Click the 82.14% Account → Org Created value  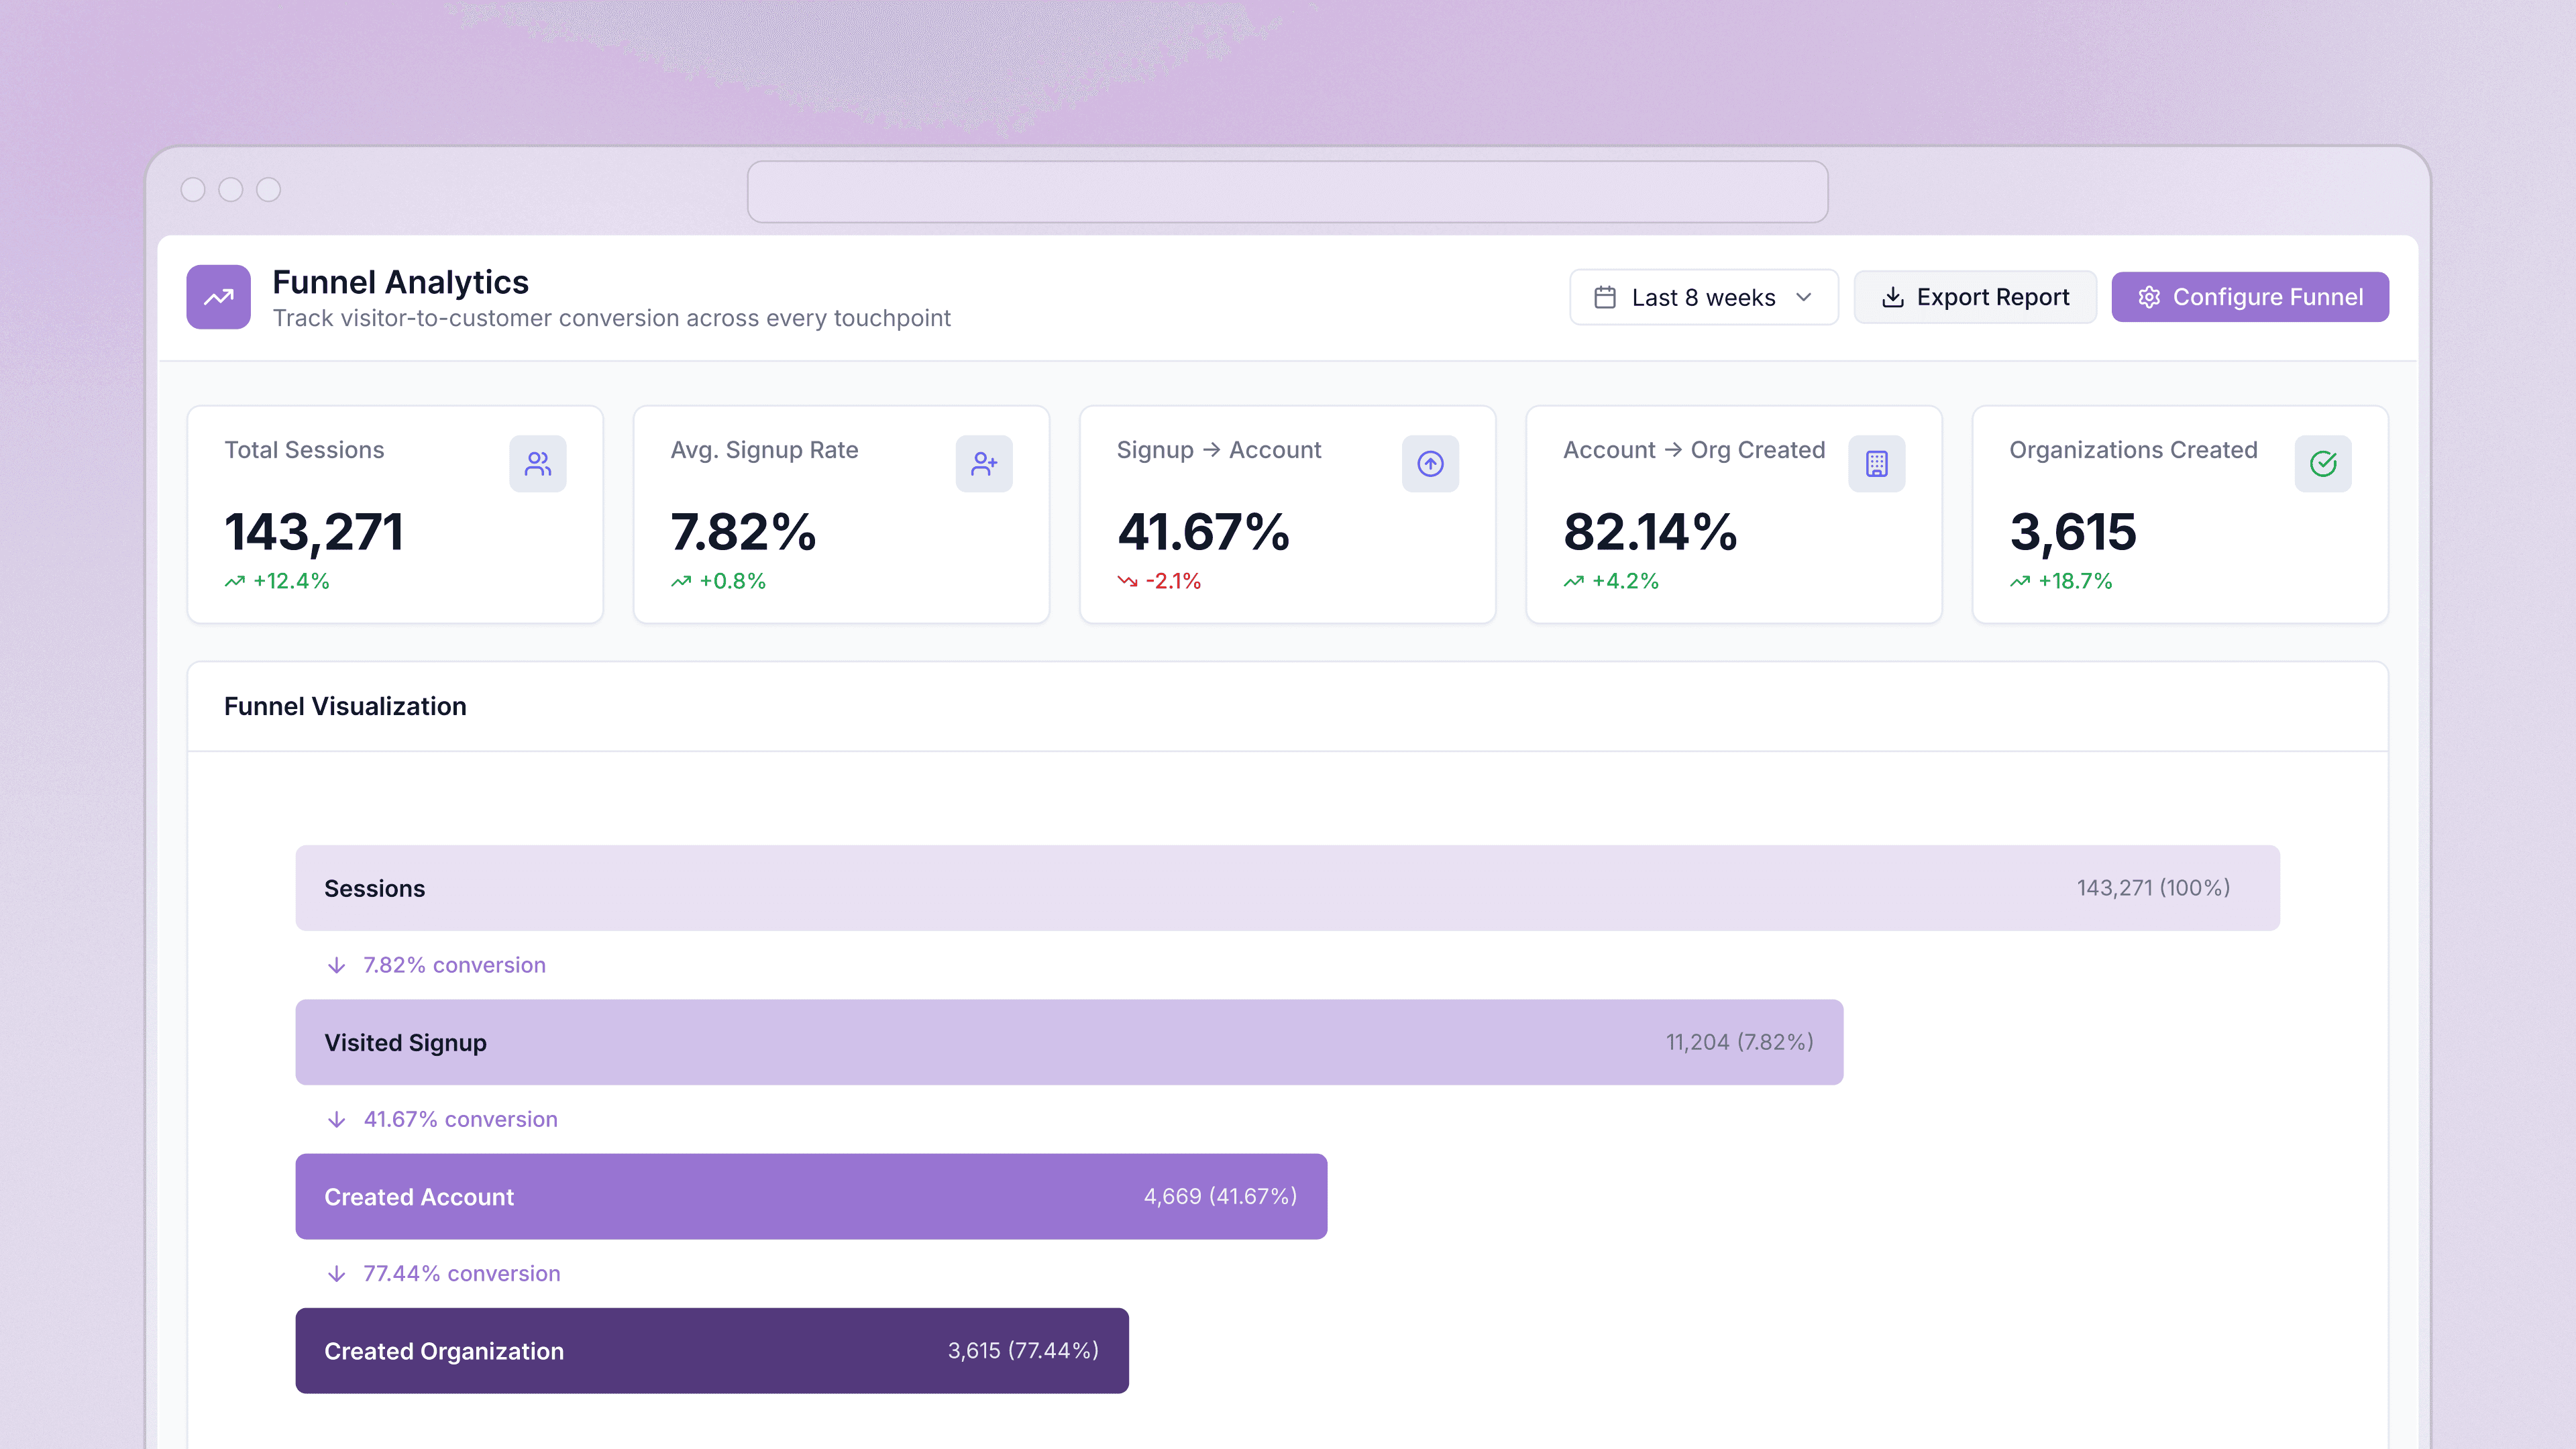tap(1650, 532)
